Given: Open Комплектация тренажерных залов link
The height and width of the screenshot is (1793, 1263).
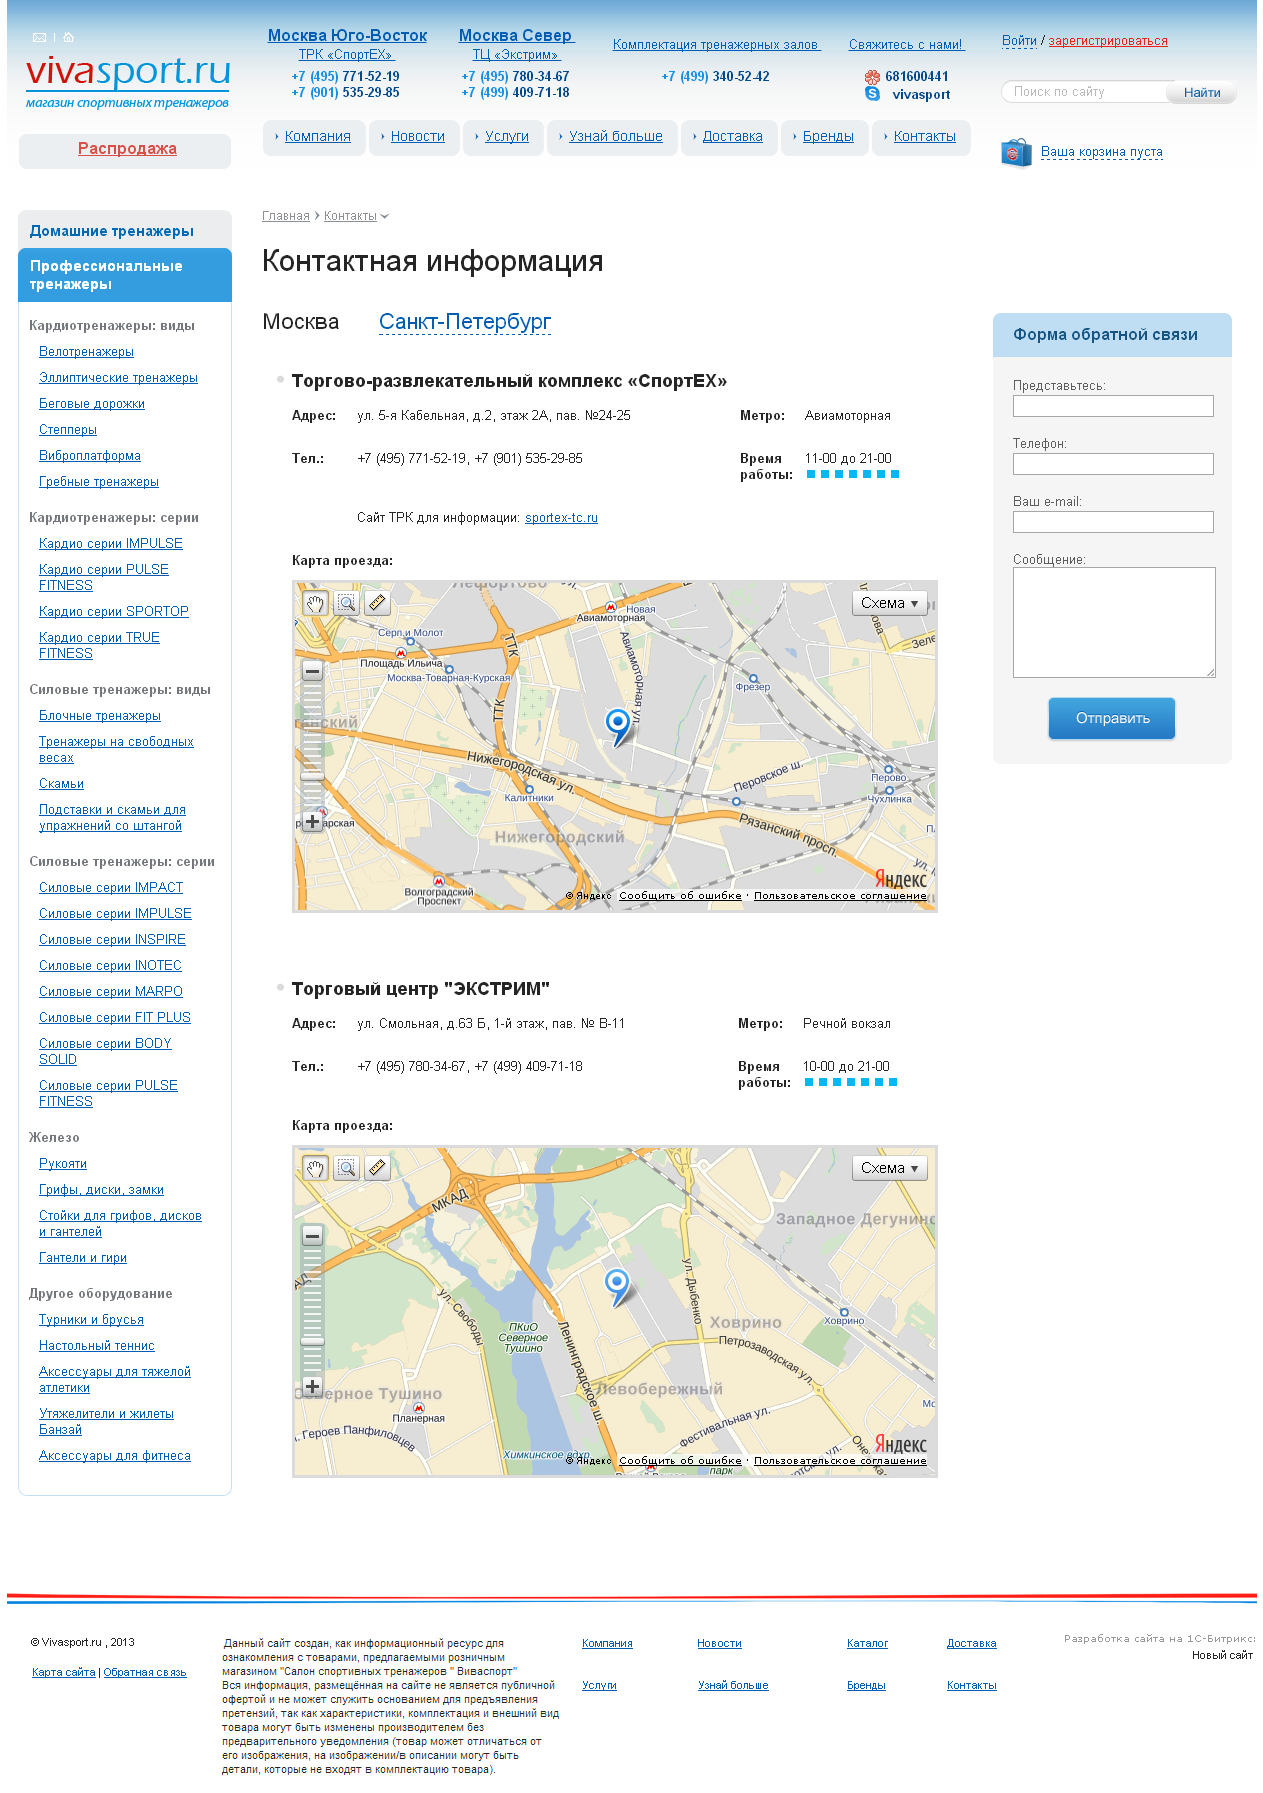Looking at the screenshot, I should pyautogui.click(x=716, y=45).
